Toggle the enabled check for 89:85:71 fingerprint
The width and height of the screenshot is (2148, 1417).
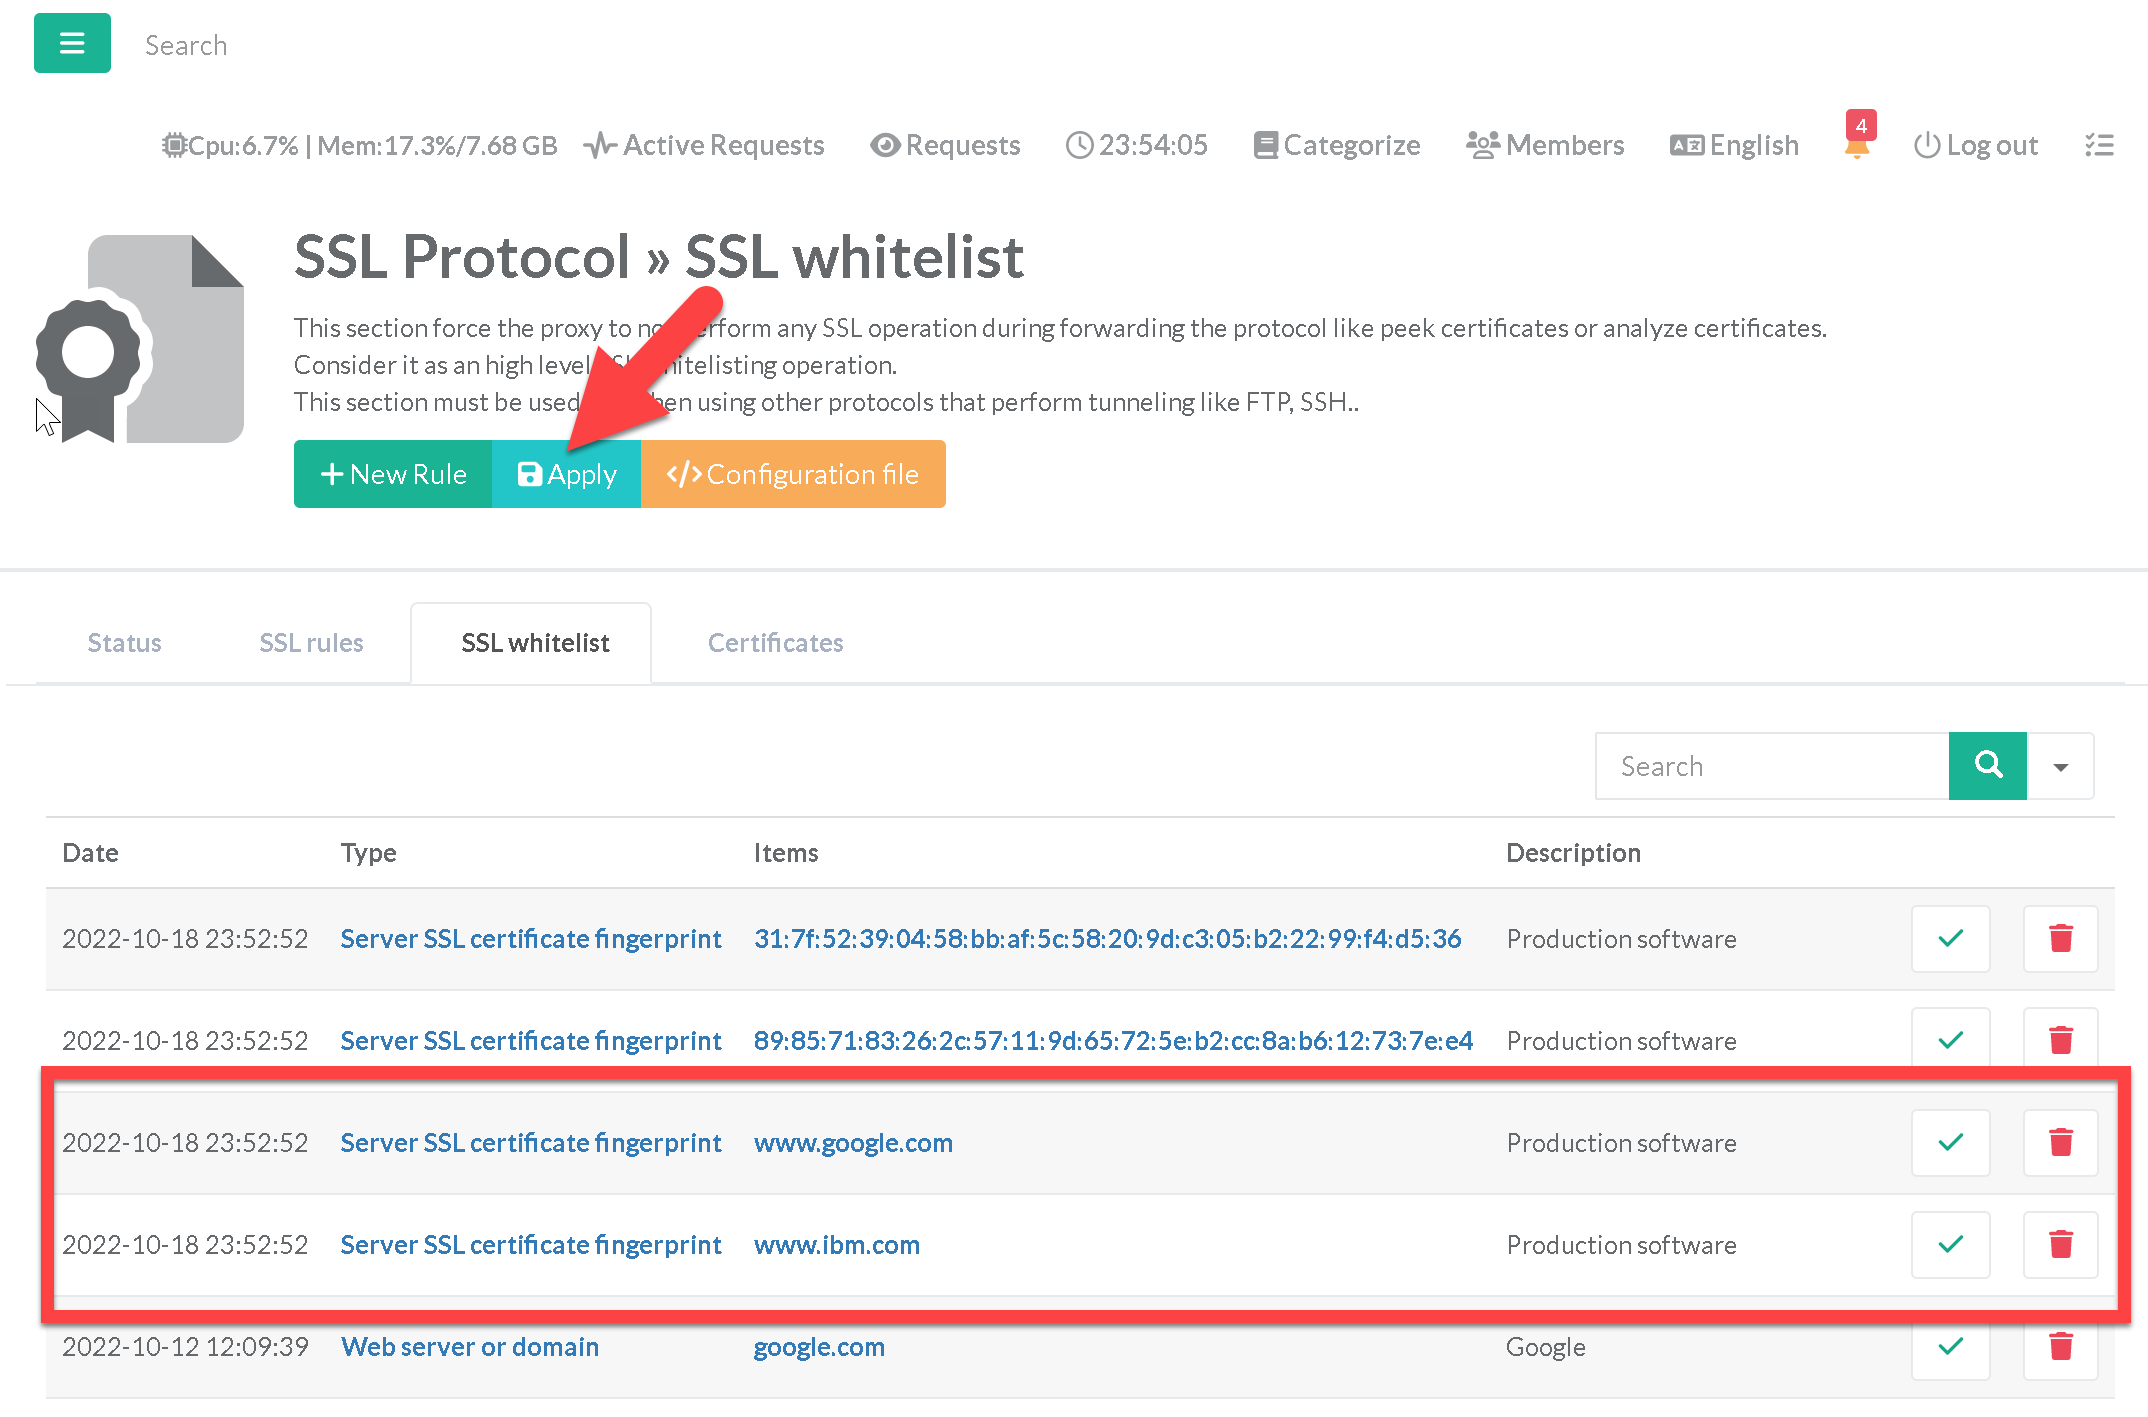1950,1040
